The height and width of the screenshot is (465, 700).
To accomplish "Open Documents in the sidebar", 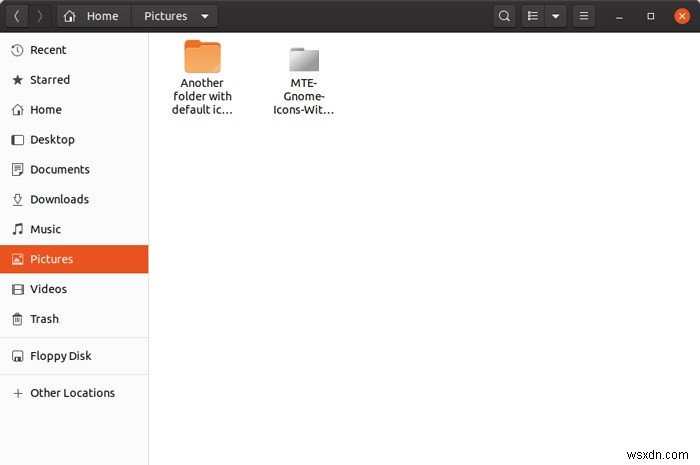I will click(74, 170).
